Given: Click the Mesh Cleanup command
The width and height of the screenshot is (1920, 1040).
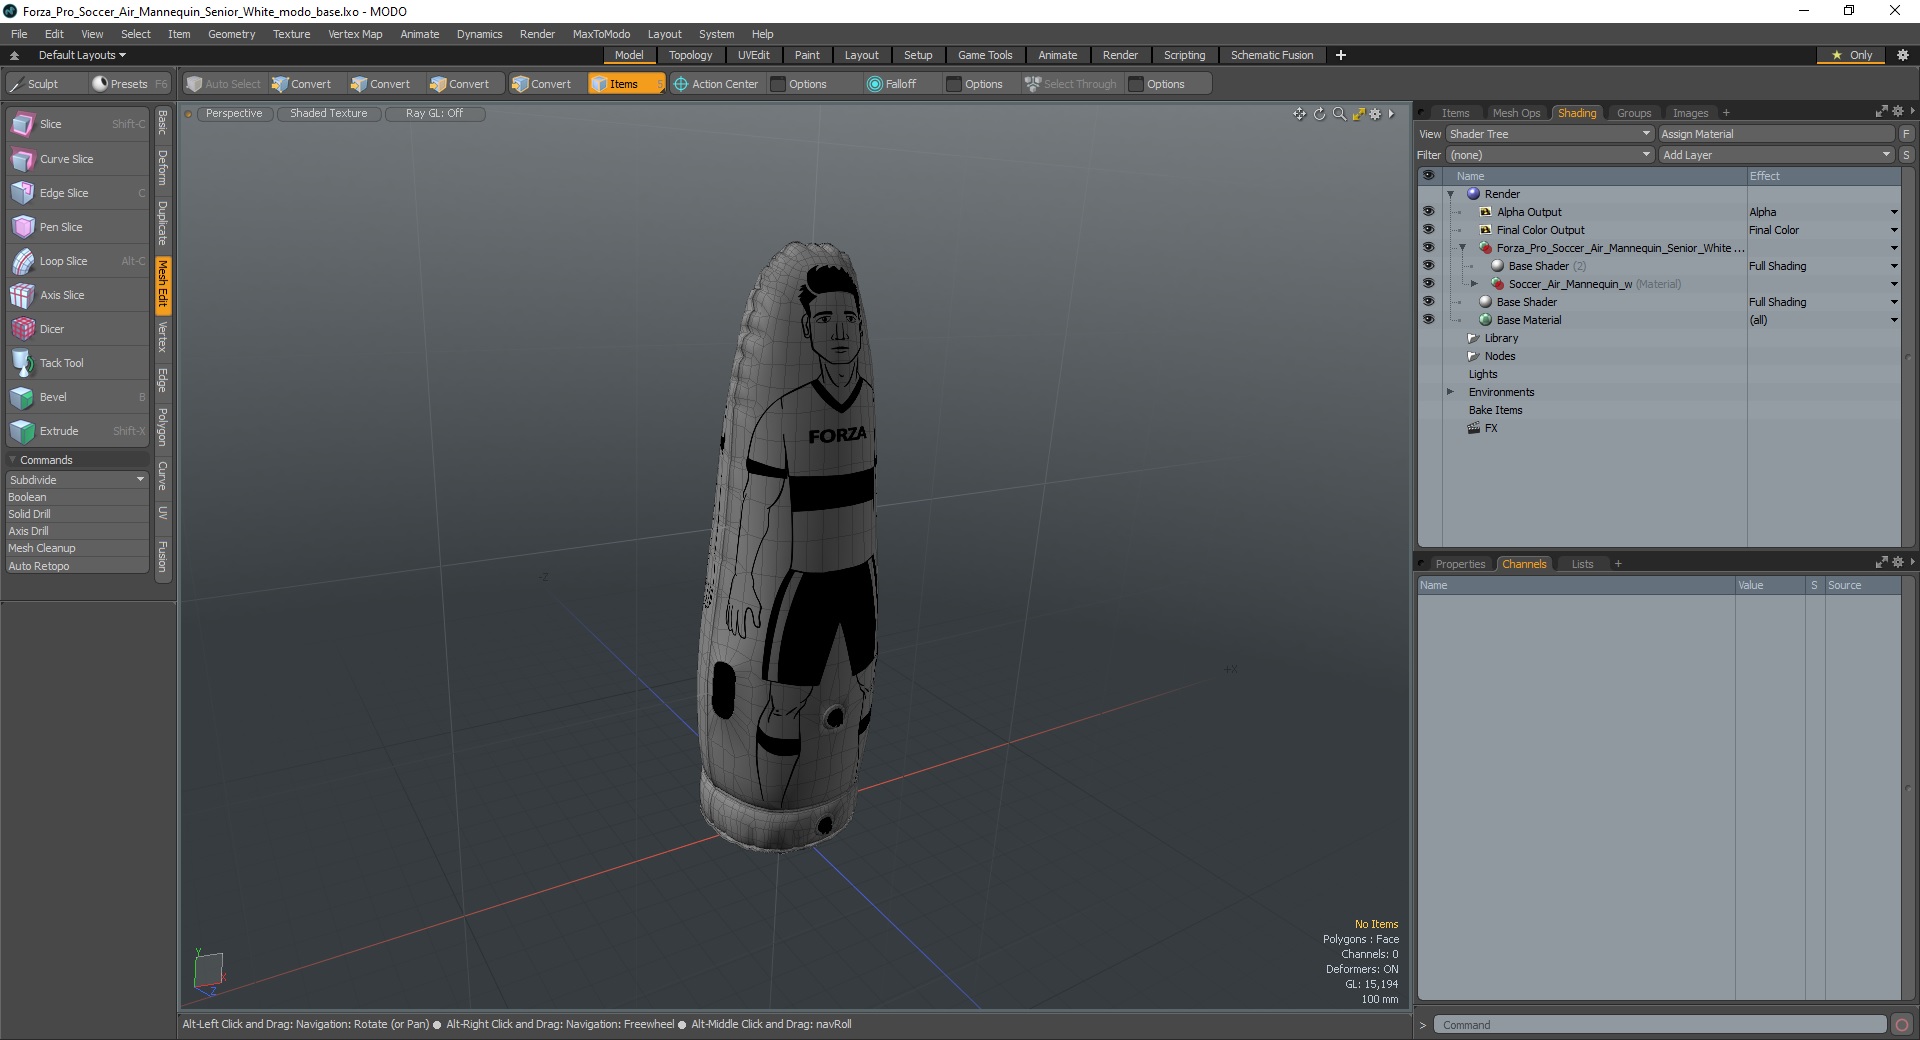Looking at the screenshot, I should [x=78, y=548].
